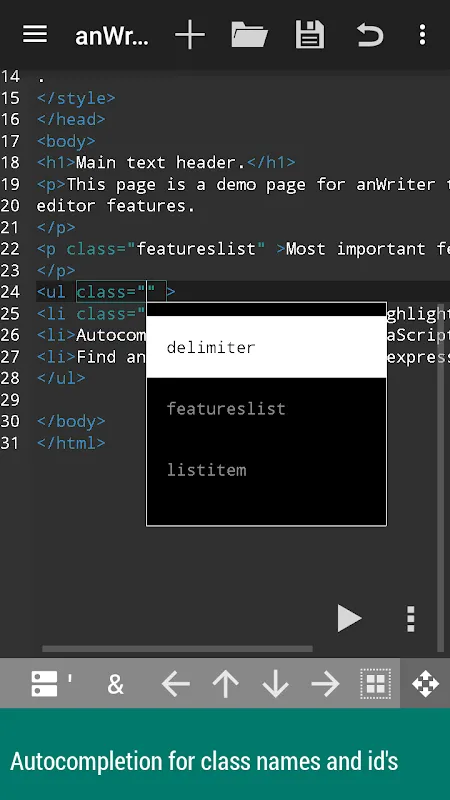Click the </p> tag on line 21

click(x=56, y=228)
